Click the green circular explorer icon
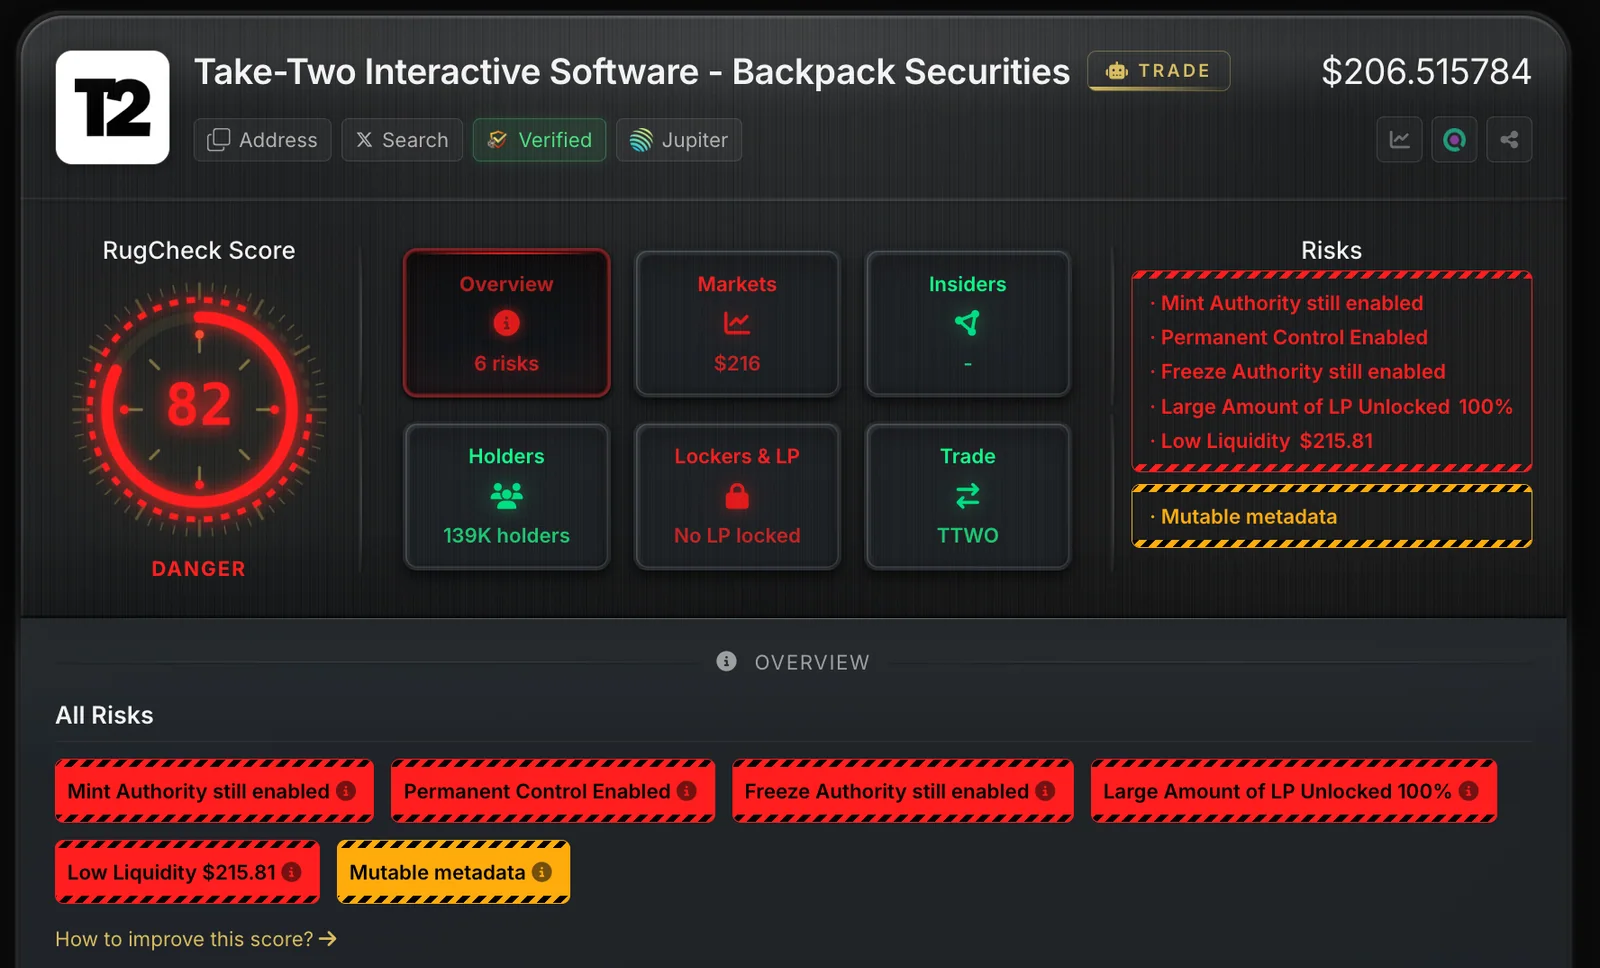 pyautogui.click(x=1454, y=140)
